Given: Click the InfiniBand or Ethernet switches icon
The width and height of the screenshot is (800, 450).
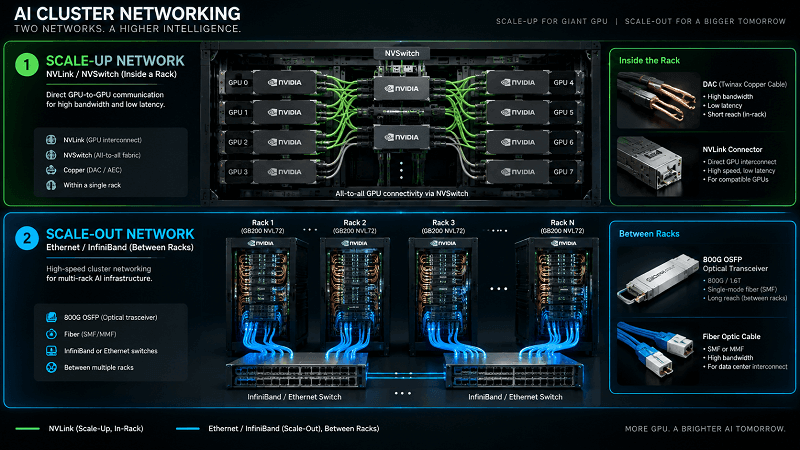Looking at the screenshot, I should pos(52,351).
